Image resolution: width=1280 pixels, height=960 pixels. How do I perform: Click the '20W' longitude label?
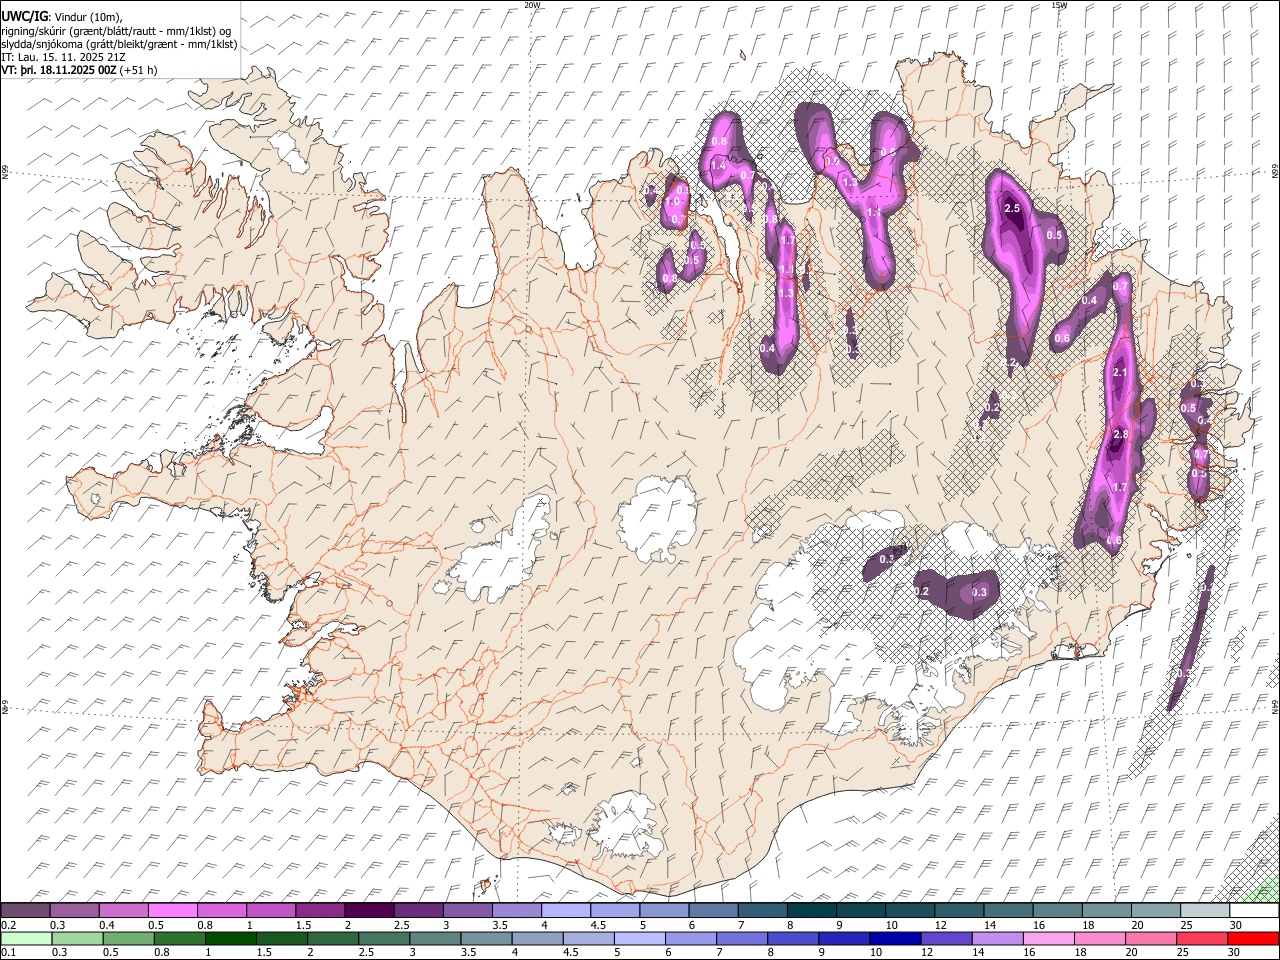click(x=532, y=5)
